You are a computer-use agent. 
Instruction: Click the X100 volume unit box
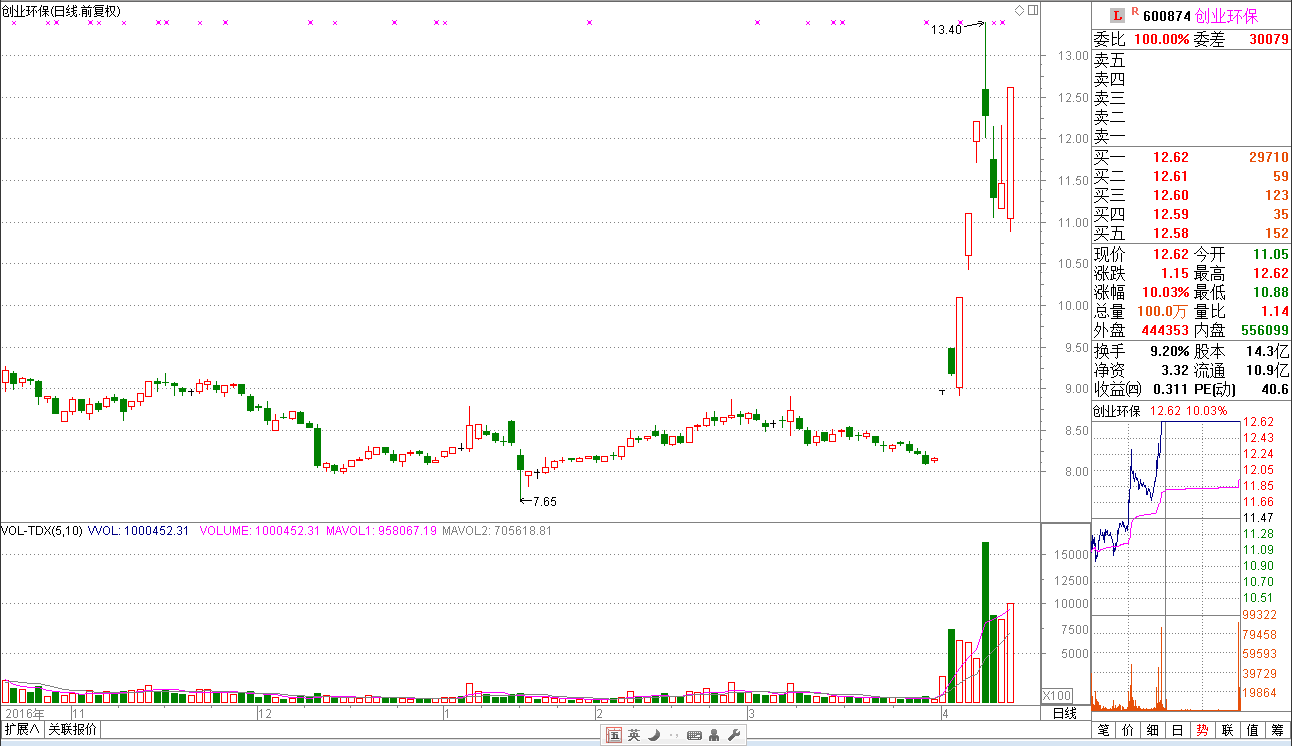click(x=1057, y=695)
